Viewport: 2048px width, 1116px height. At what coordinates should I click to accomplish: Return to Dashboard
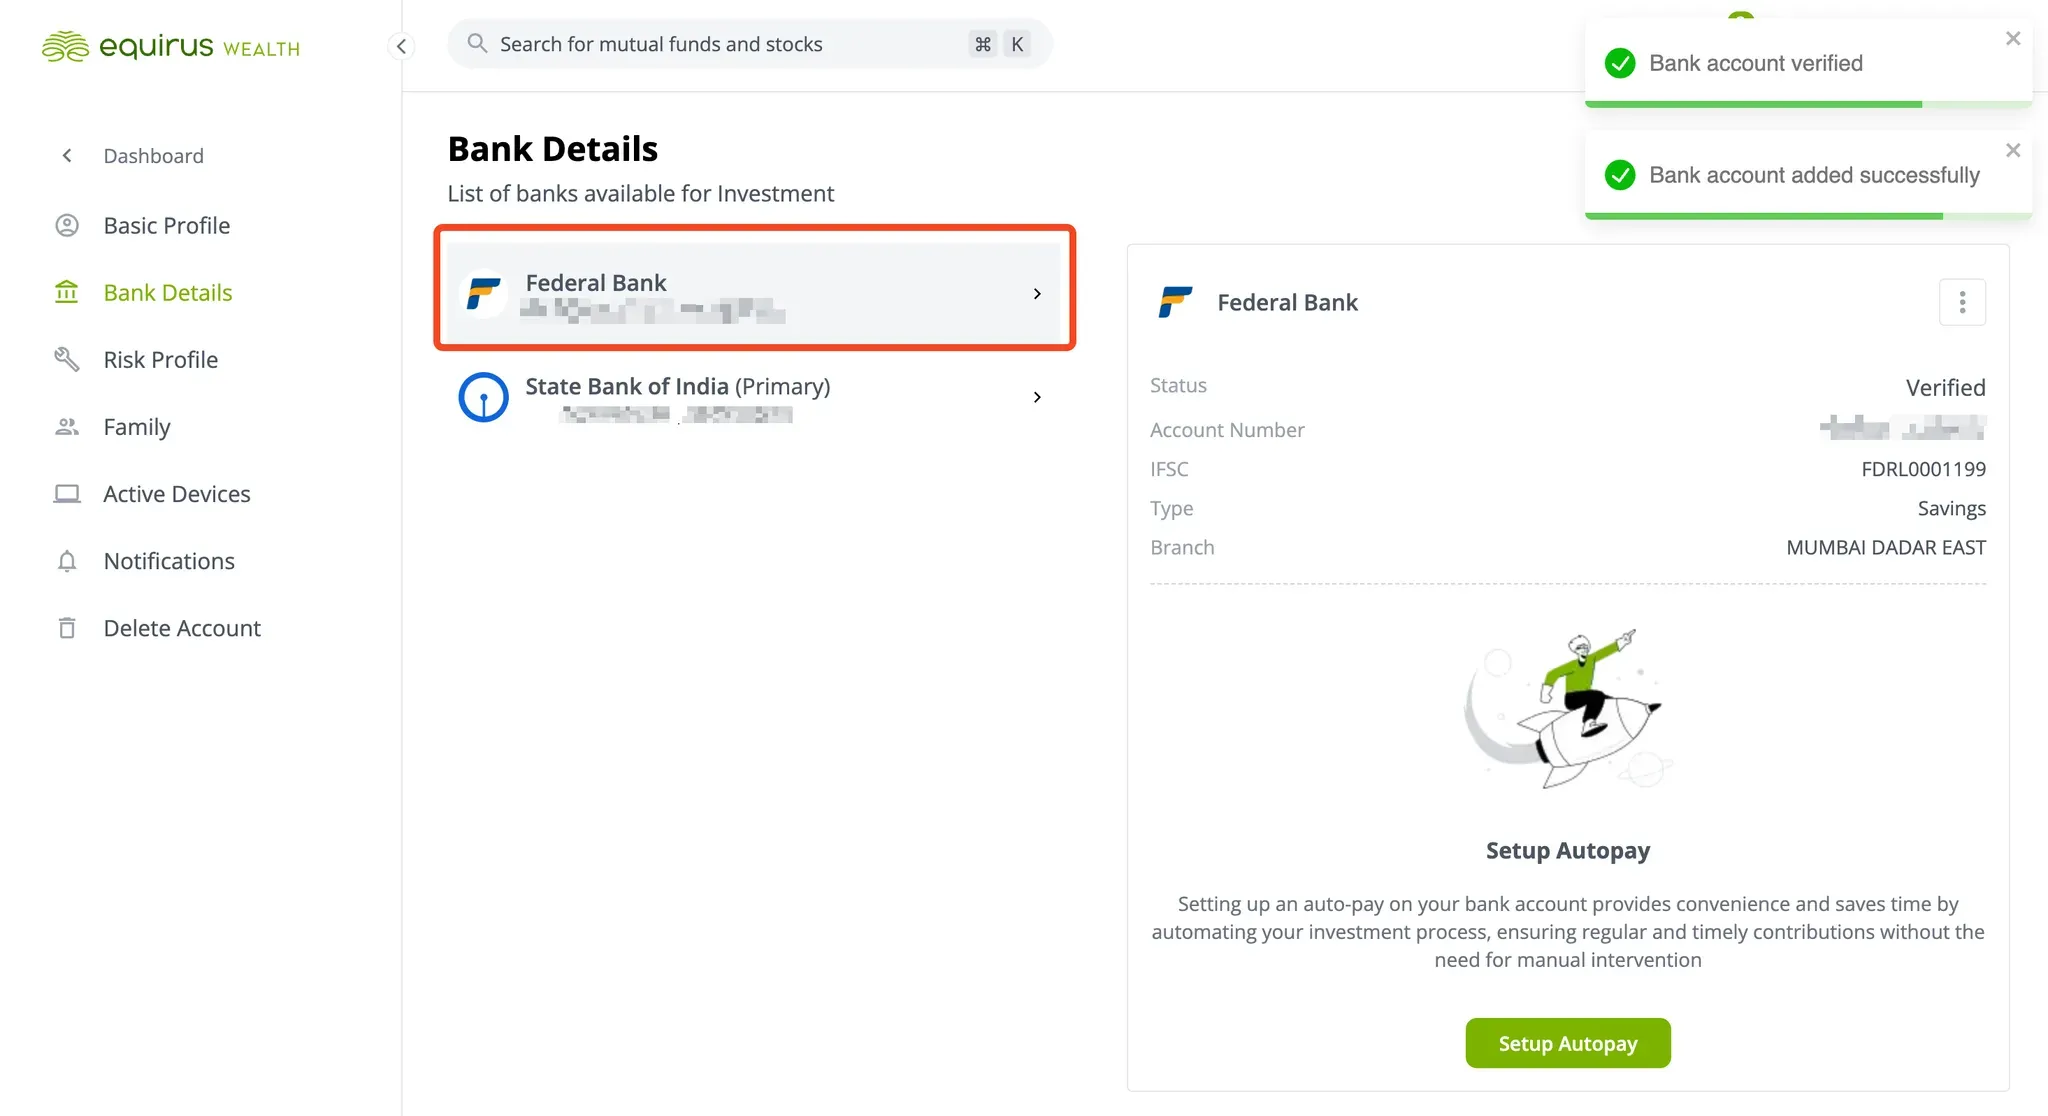[153, 156]
